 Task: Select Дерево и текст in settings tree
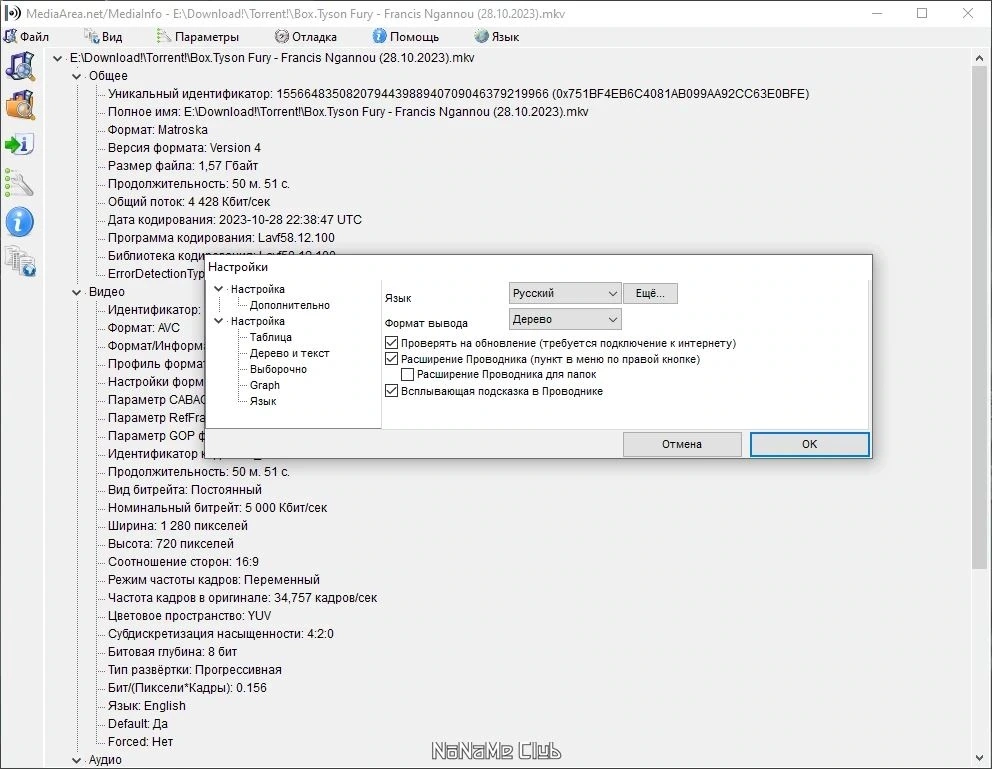pyautogui.click(x=290, y=353)
